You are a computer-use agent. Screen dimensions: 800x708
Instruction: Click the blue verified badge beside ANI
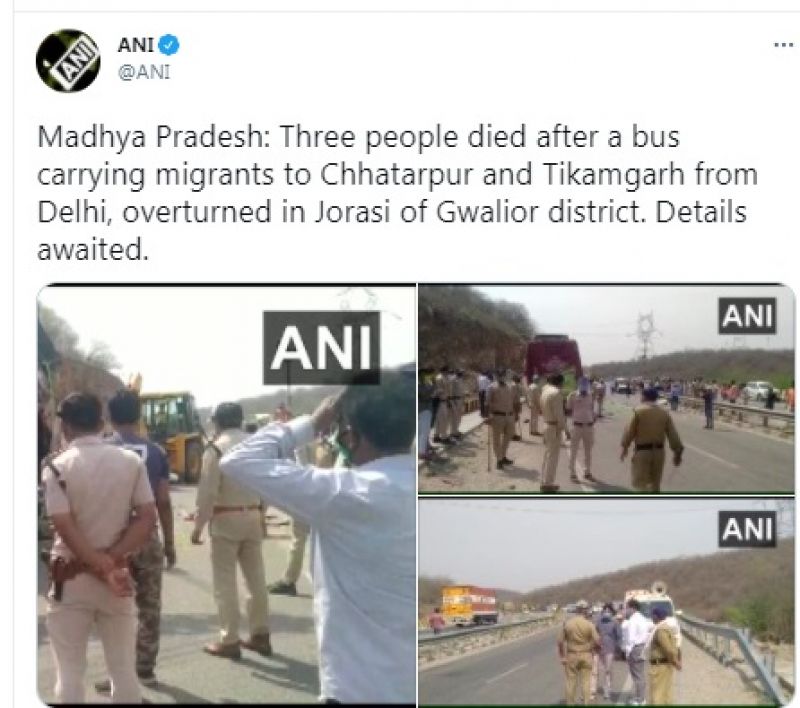coord(168,45)
